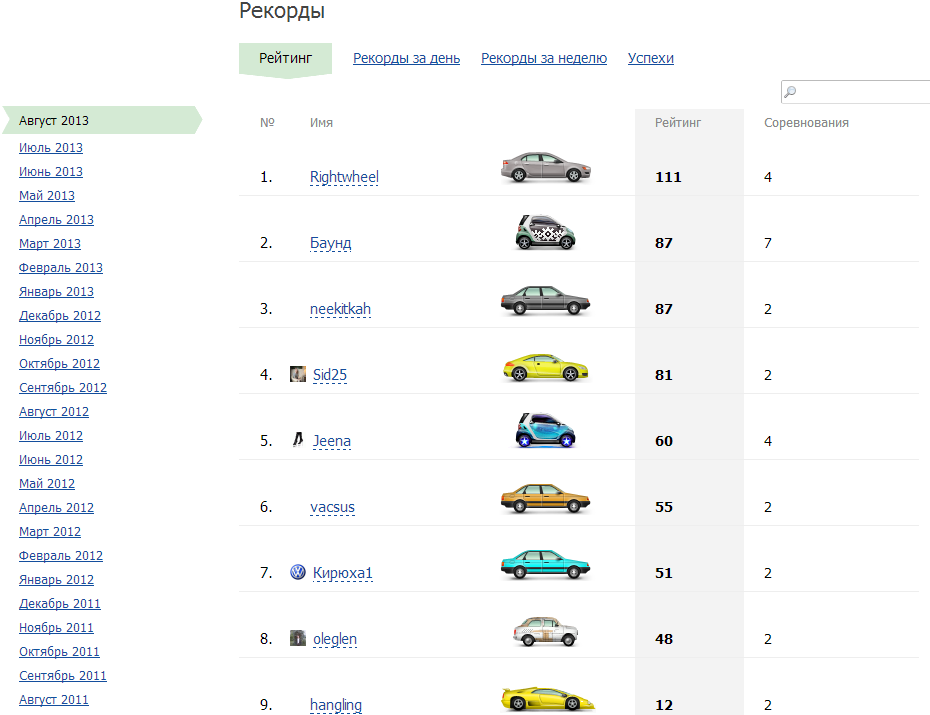Open Март 2013 records

[x=50, y=244]
